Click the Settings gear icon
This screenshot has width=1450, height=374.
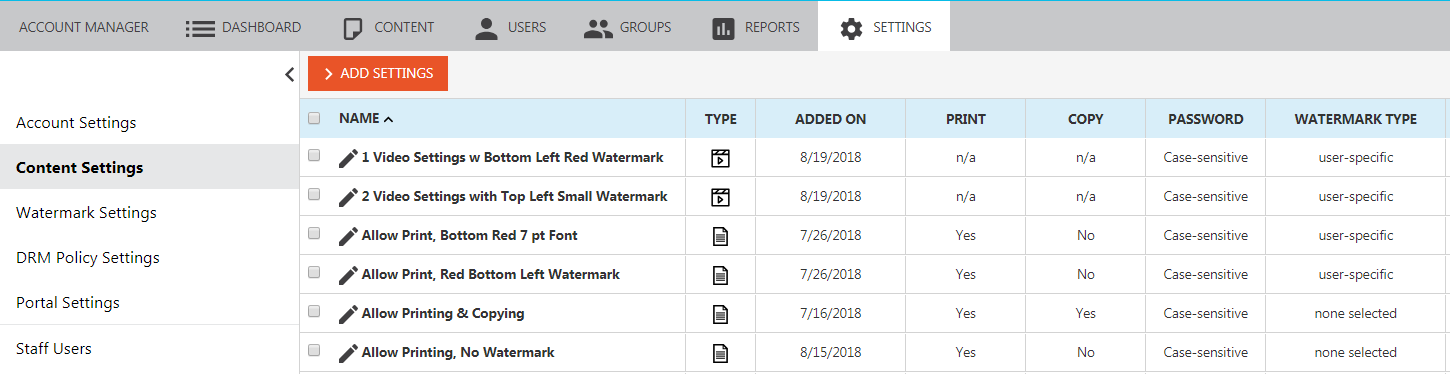(851, 28)
